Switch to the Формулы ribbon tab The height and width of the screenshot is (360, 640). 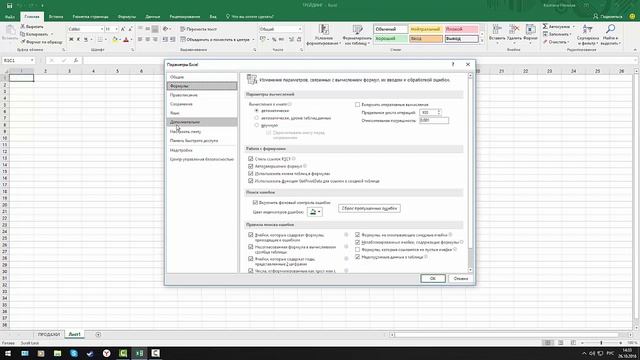[127, 17]
